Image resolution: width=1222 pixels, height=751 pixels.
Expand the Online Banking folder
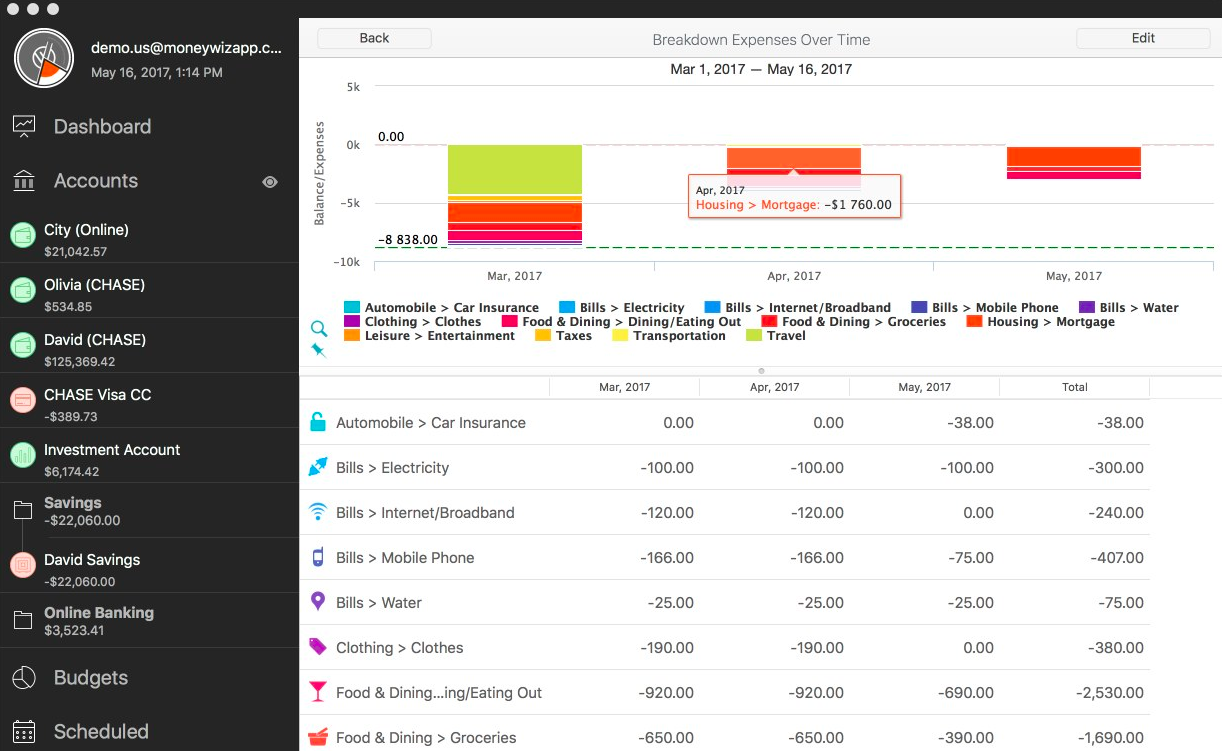tap(23, 621)
